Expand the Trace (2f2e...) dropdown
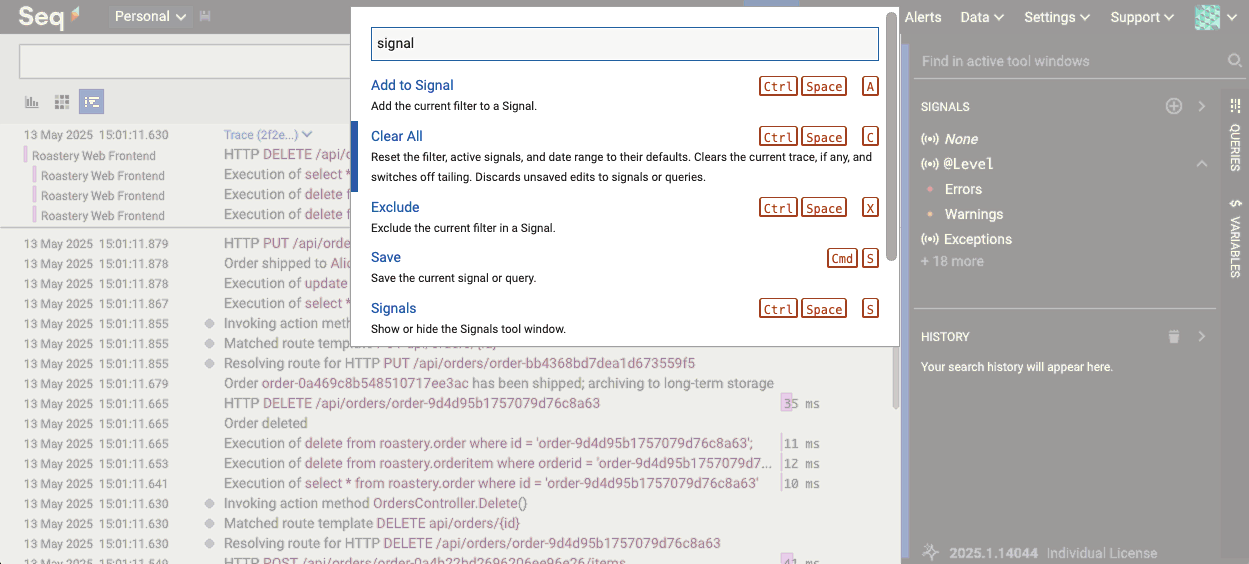This screenshot has width=1249, height=564. [268, 134]
